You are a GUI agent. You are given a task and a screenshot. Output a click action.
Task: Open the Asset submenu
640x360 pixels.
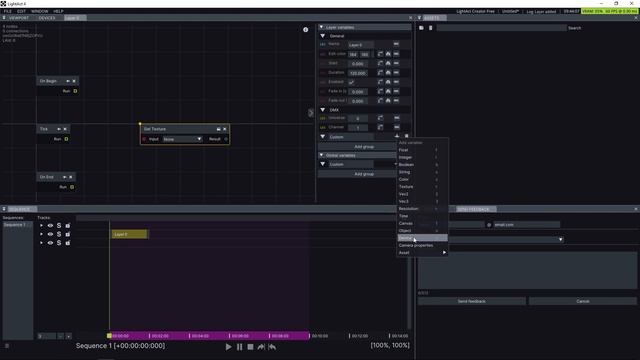pos(422,253)
